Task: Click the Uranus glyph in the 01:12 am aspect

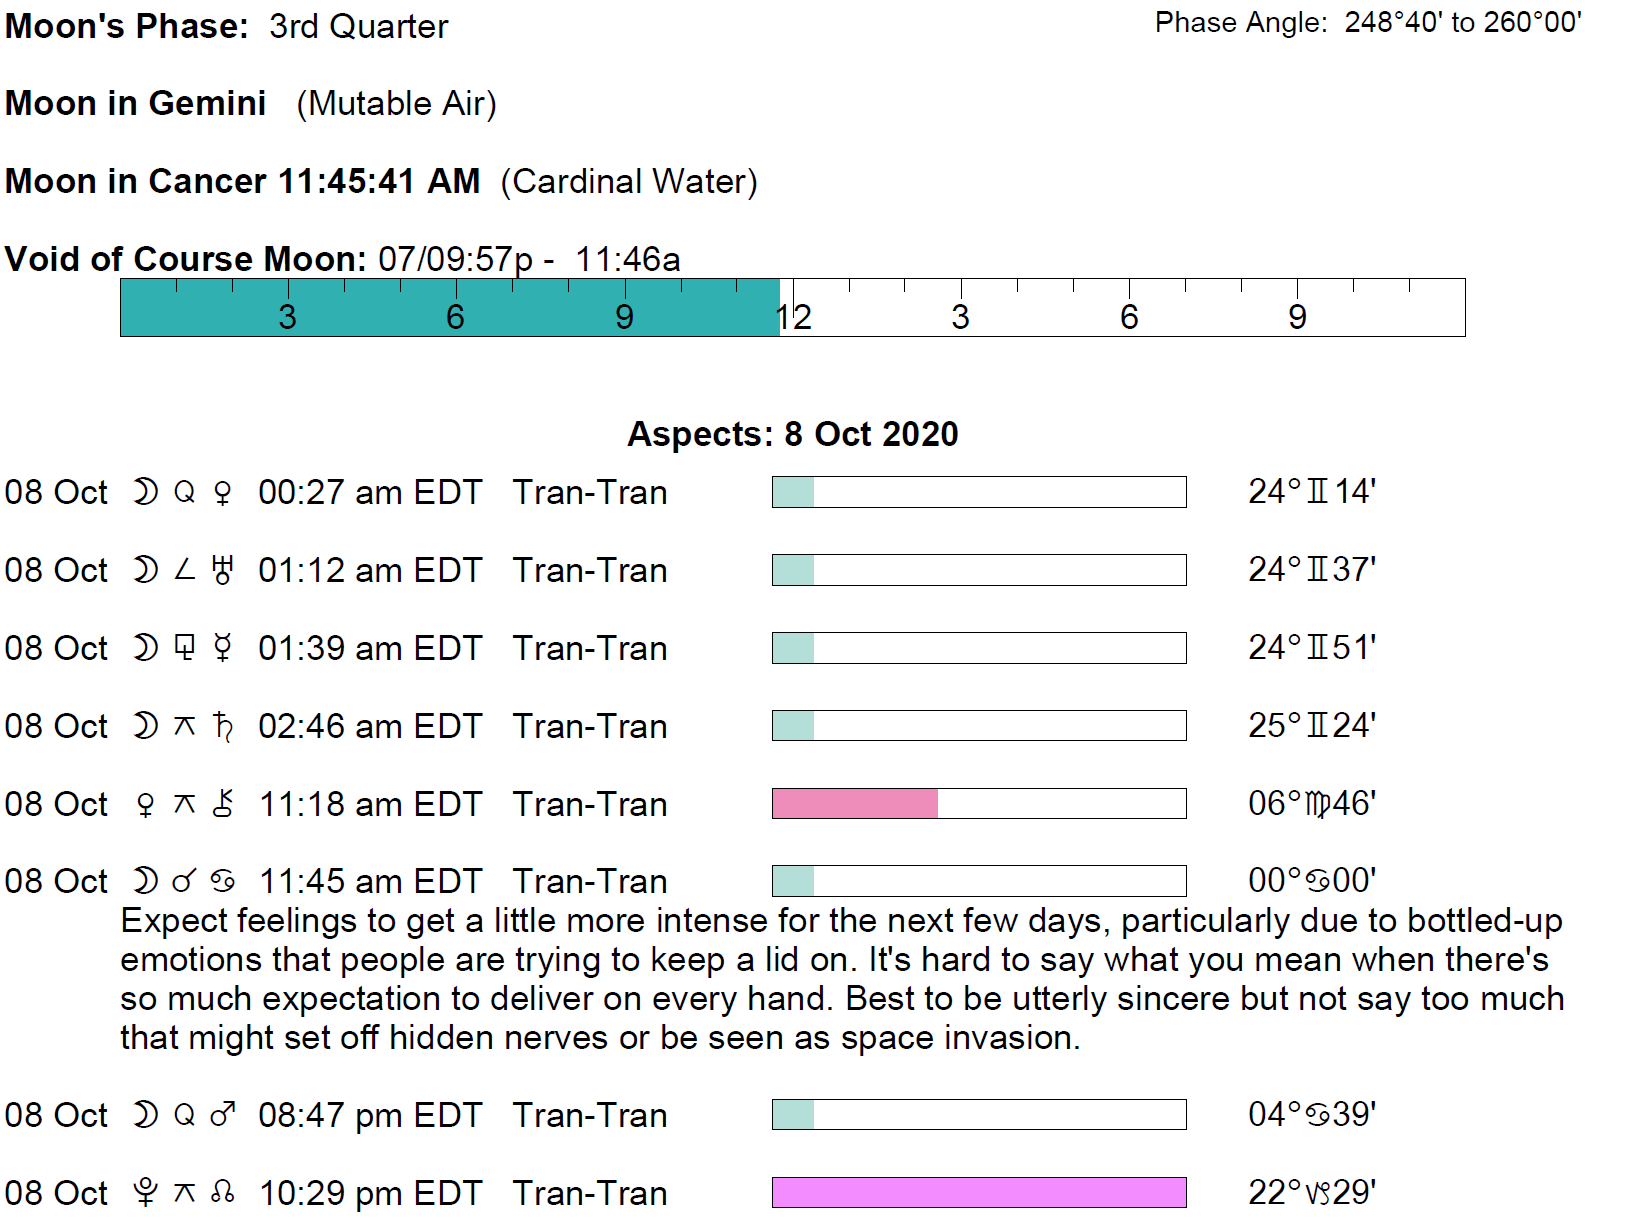Action: (223, 570)
